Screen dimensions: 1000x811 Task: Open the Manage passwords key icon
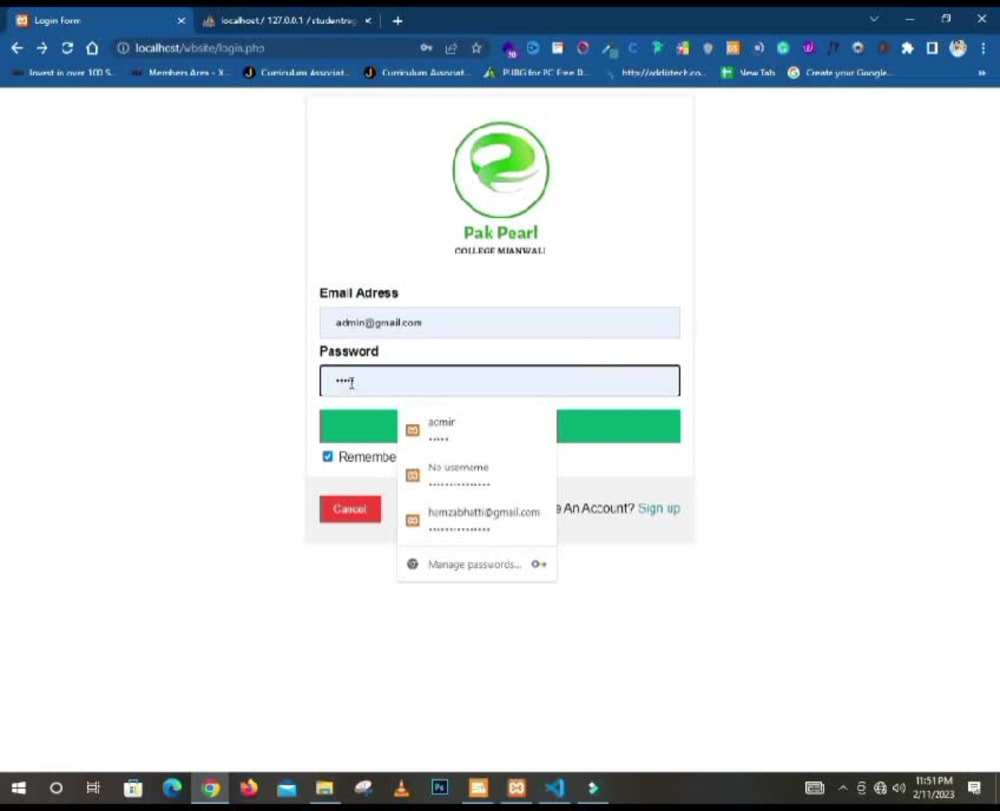point(539,564)
